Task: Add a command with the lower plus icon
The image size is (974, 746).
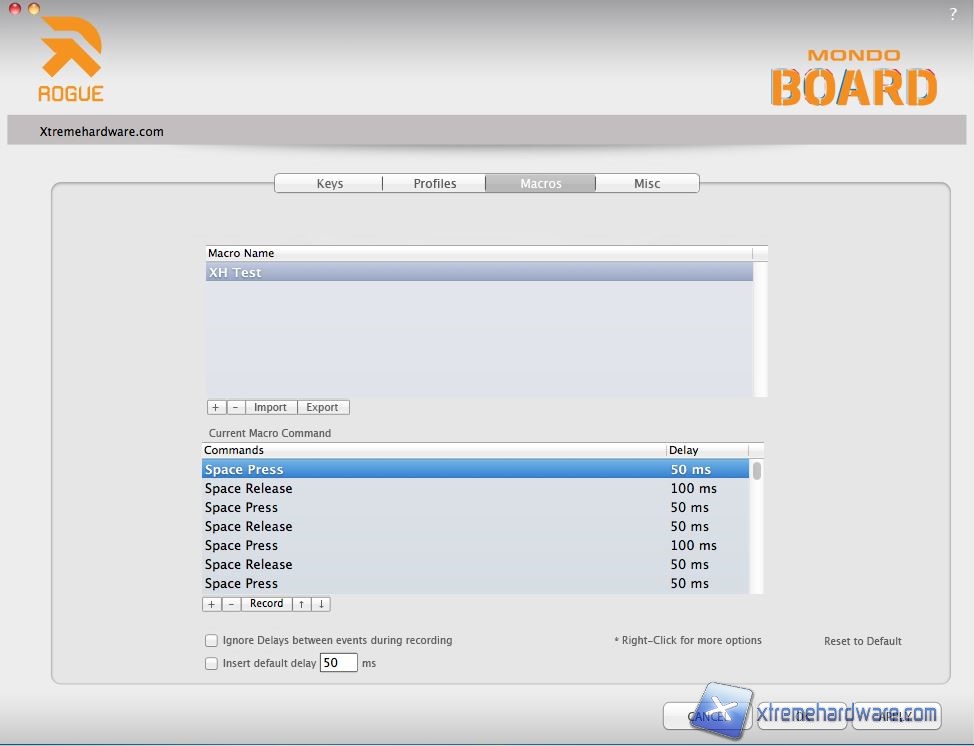Action: pyautogui.click(x=211, y=604)
